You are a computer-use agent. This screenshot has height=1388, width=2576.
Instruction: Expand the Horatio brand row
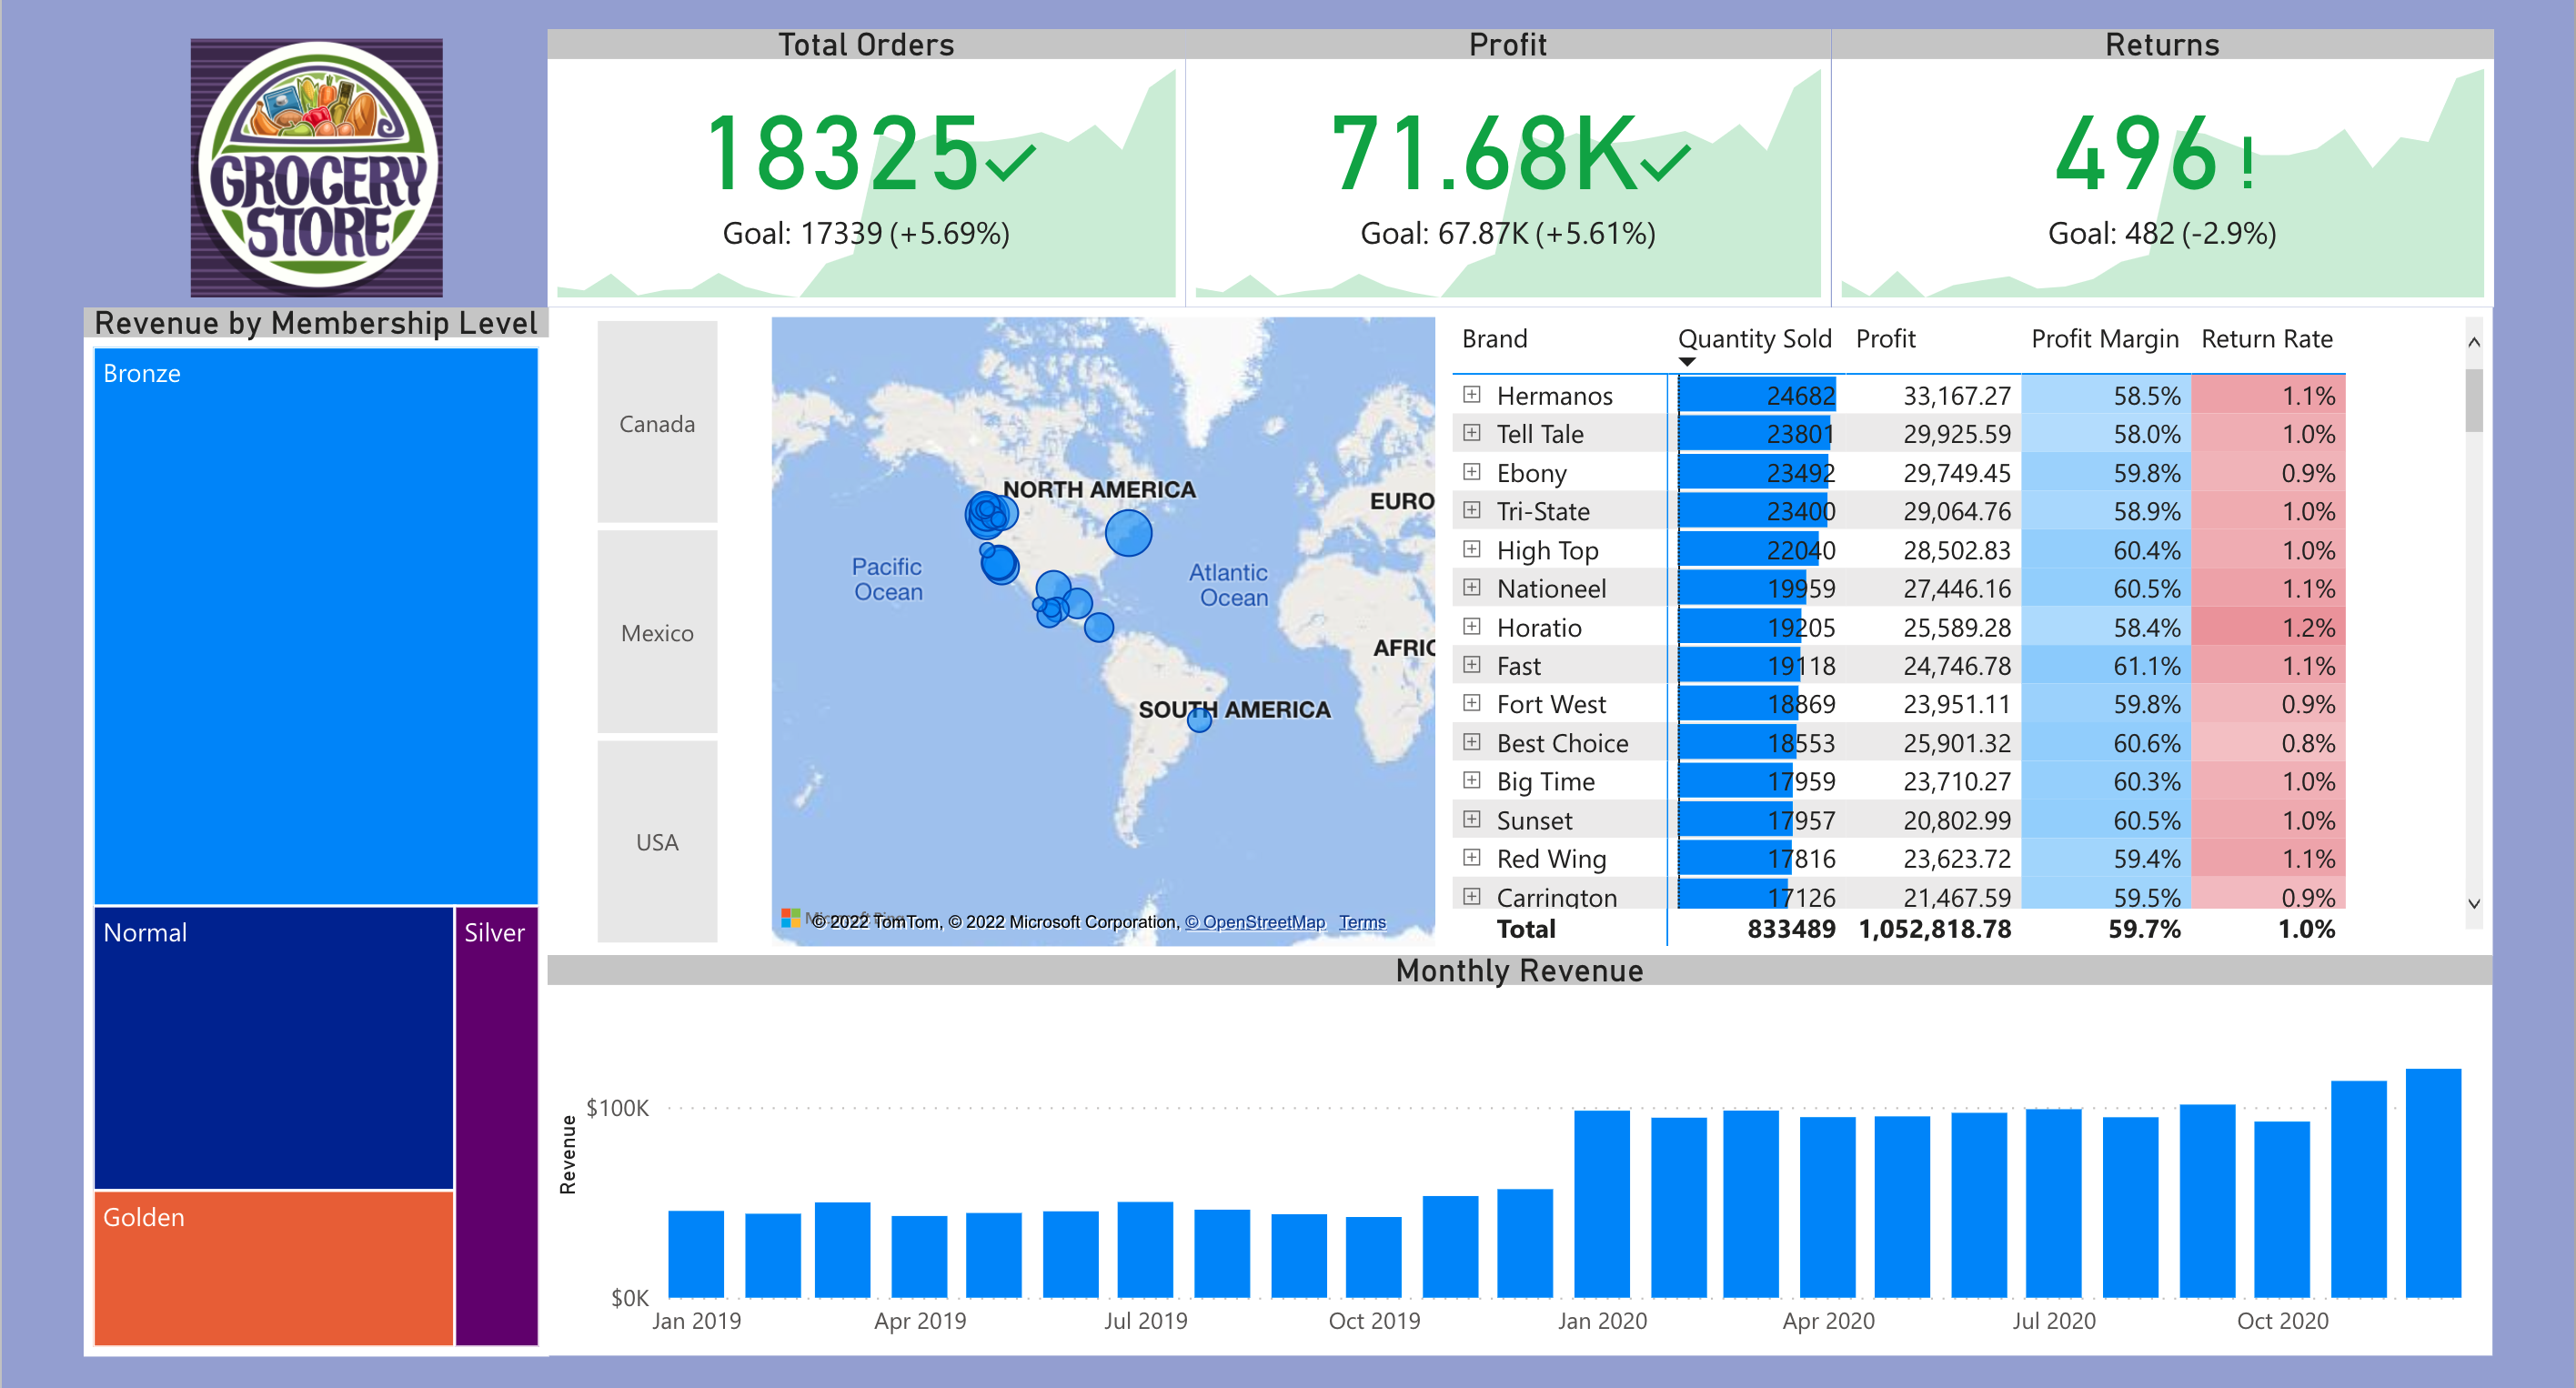pyautogui.click(x=1471, y=627)
